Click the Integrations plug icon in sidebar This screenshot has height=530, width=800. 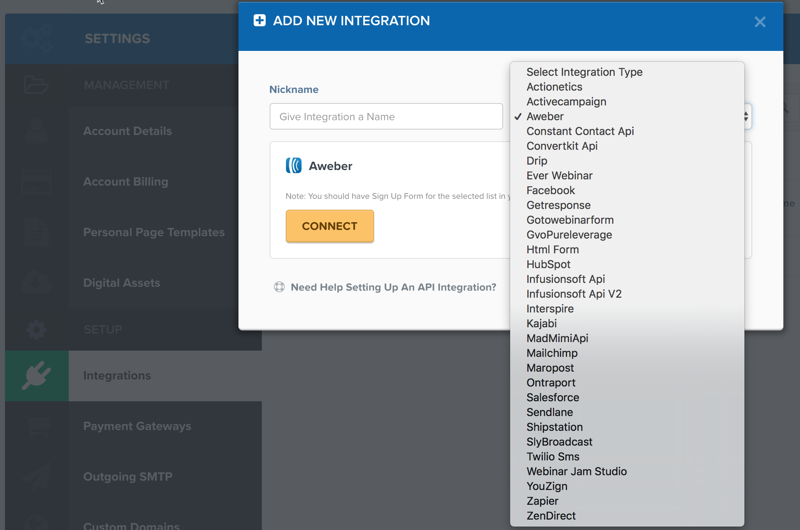[x=37, y=375]
